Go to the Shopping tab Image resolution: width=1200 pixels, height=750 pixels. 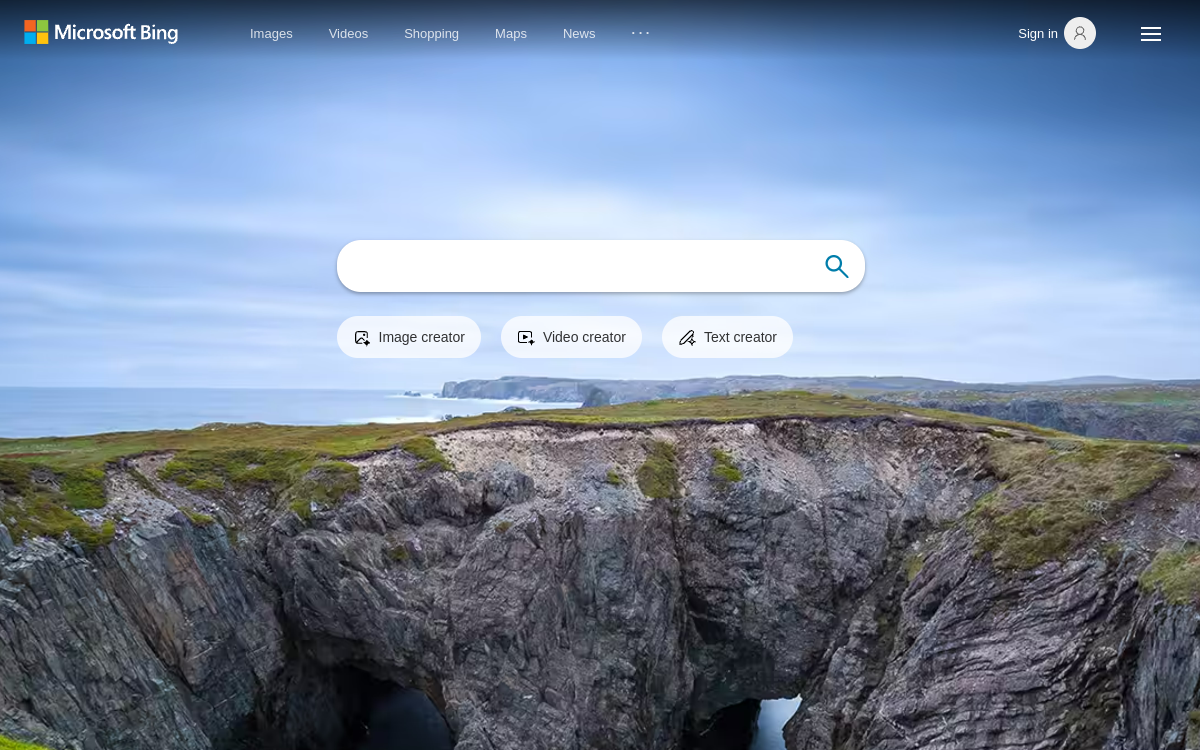click(x=431, y=33)
